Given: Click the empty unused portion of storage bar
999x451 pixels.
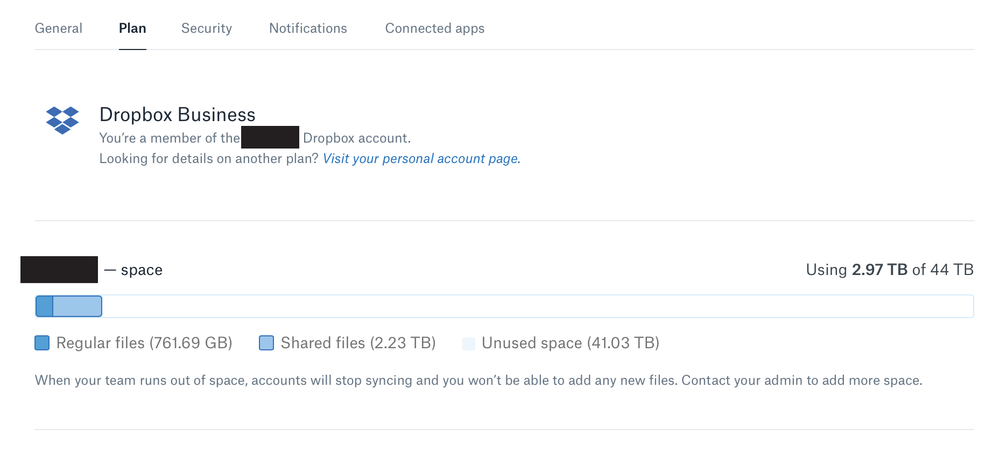Looking at the screenshot, I should coord(537,306).
